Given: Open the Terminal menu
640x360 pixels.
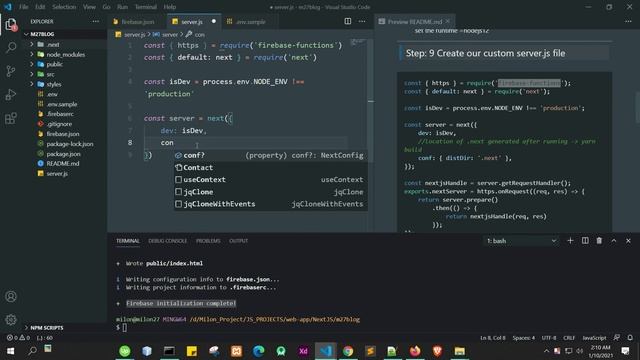Looking at the screenshot, I should [146, 7].
